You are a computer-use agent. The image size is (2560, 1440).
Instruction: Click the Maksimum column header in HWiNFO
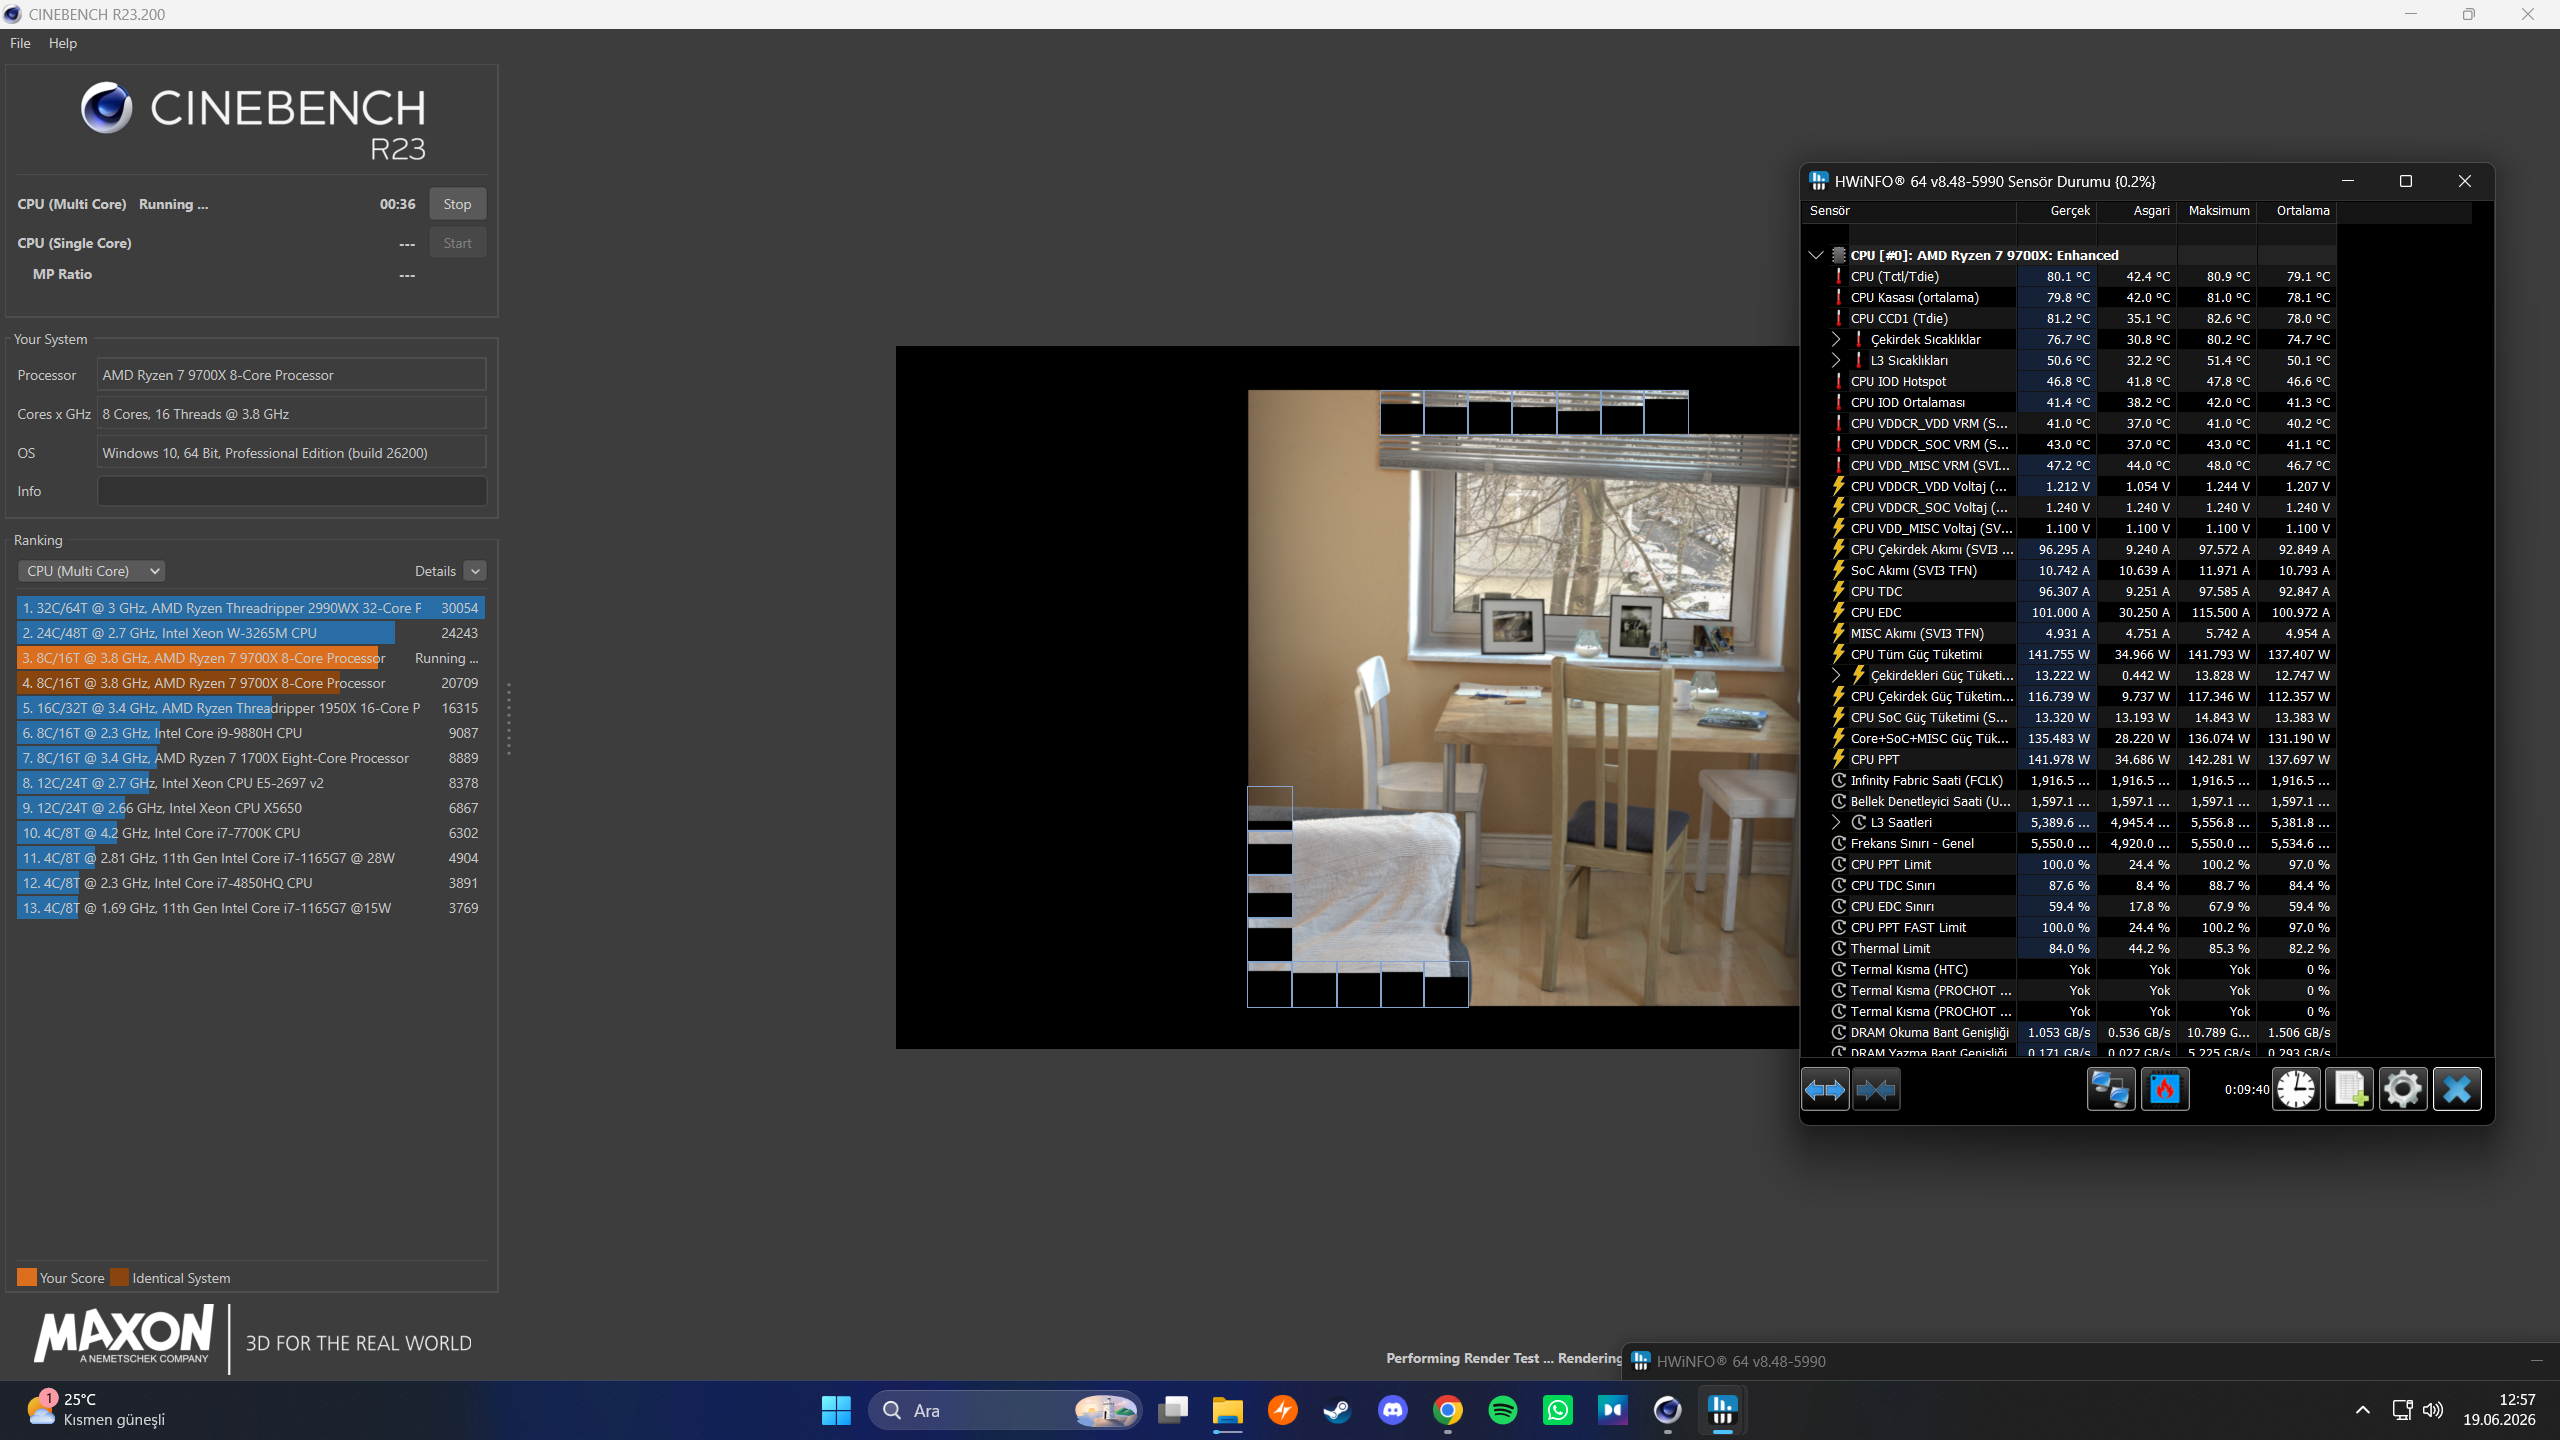pos(2217,211)
